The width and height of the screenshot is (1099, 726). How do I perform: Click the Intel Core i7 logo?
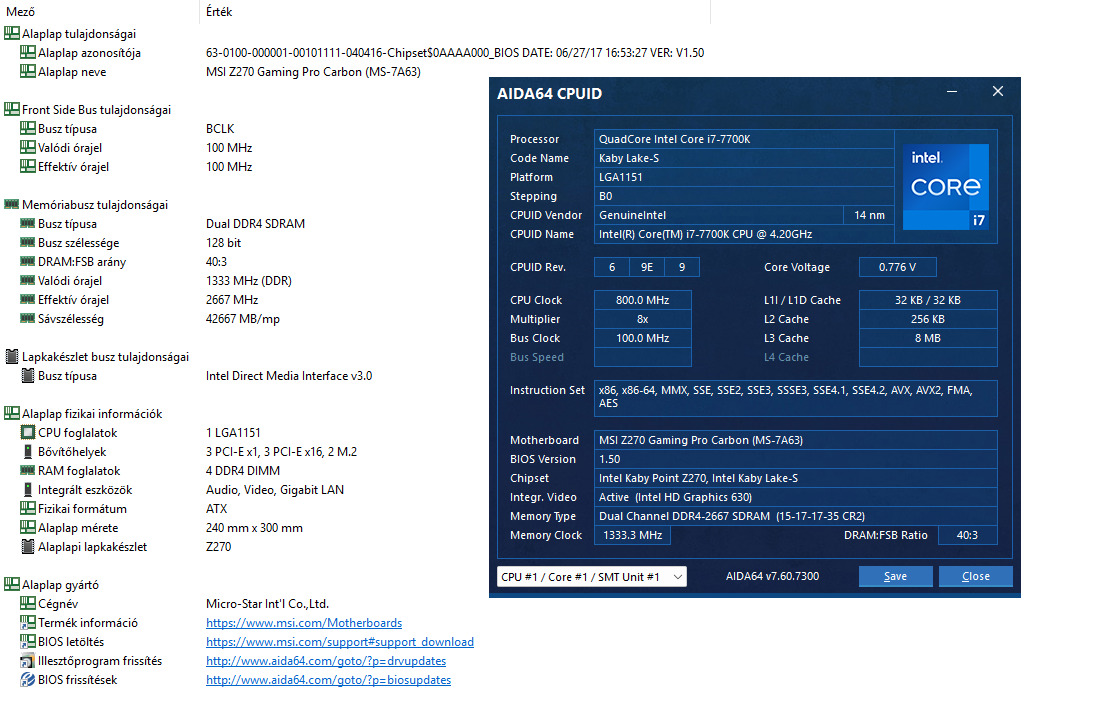pos(946,186)
